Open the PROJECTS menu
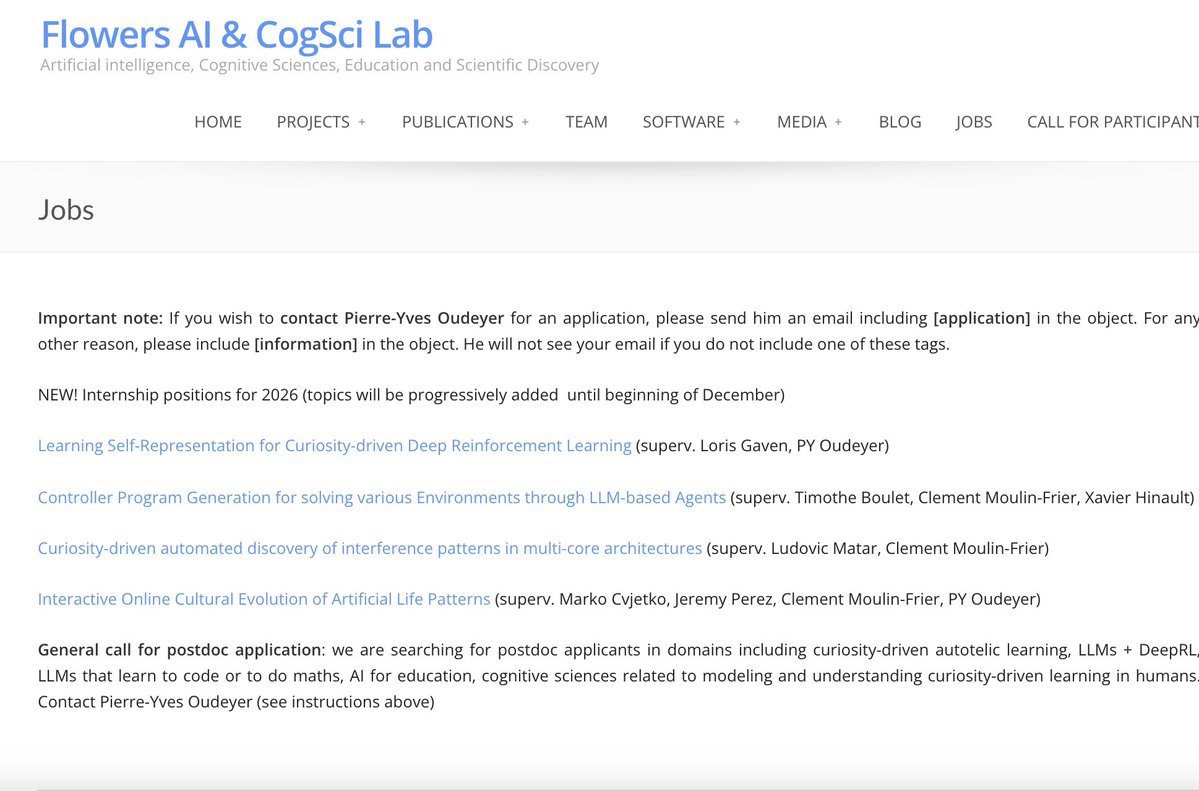This screenshot has width=1199, height=791. pos(313,122)
